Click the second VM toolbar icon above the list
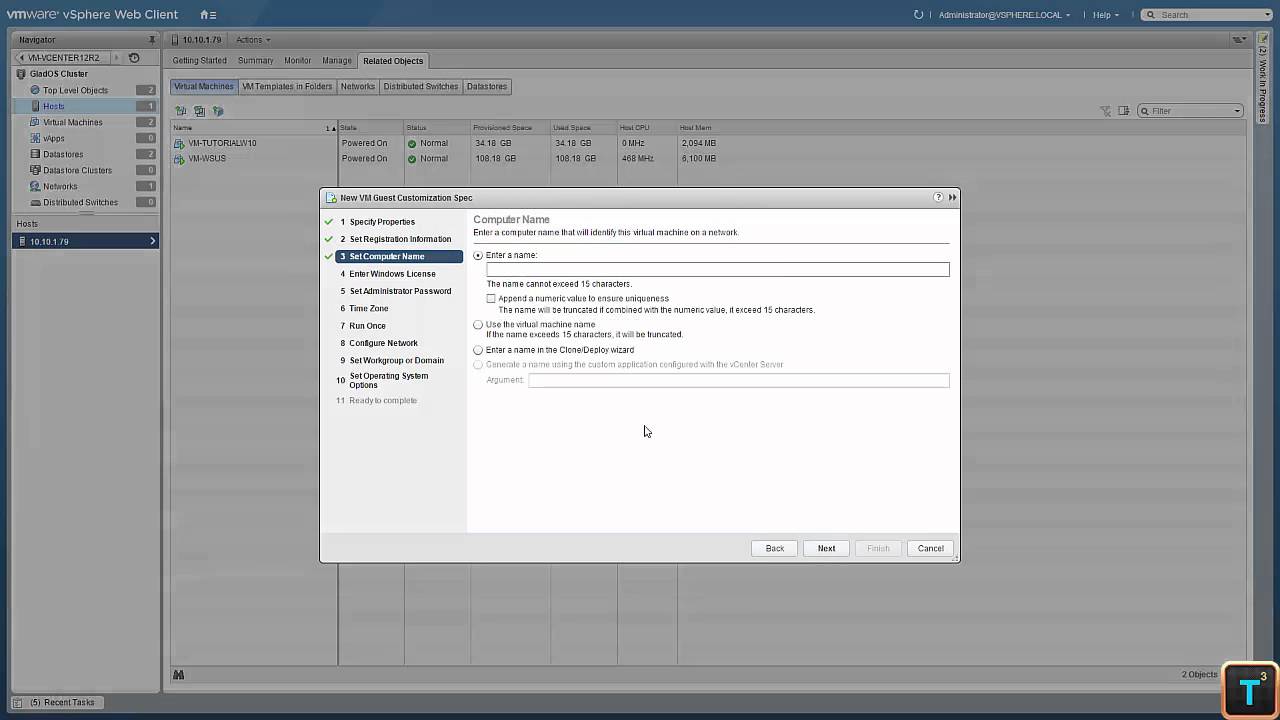The width and height of the screenshot is (1280, 720). (x=199, y=111)
